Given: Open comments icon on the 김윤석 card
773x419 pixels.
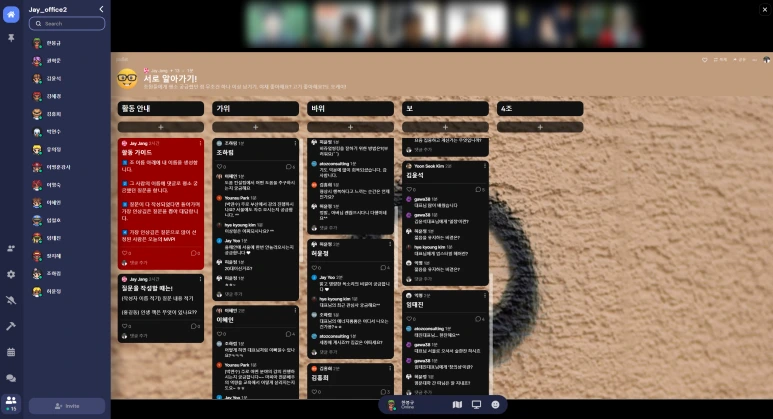Looking at the screenshot, I should (x=480, y=189).
